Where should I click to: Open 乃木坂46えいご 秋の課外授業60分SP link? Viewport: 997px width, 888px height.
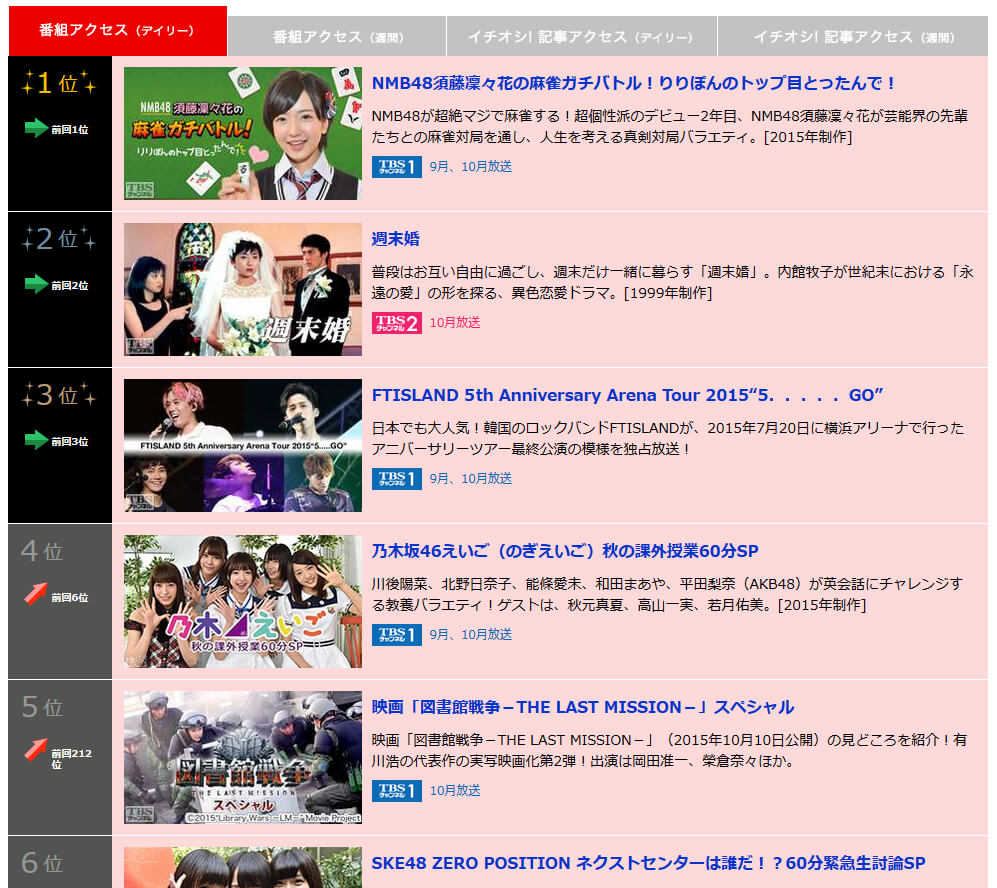coord(565,551)
